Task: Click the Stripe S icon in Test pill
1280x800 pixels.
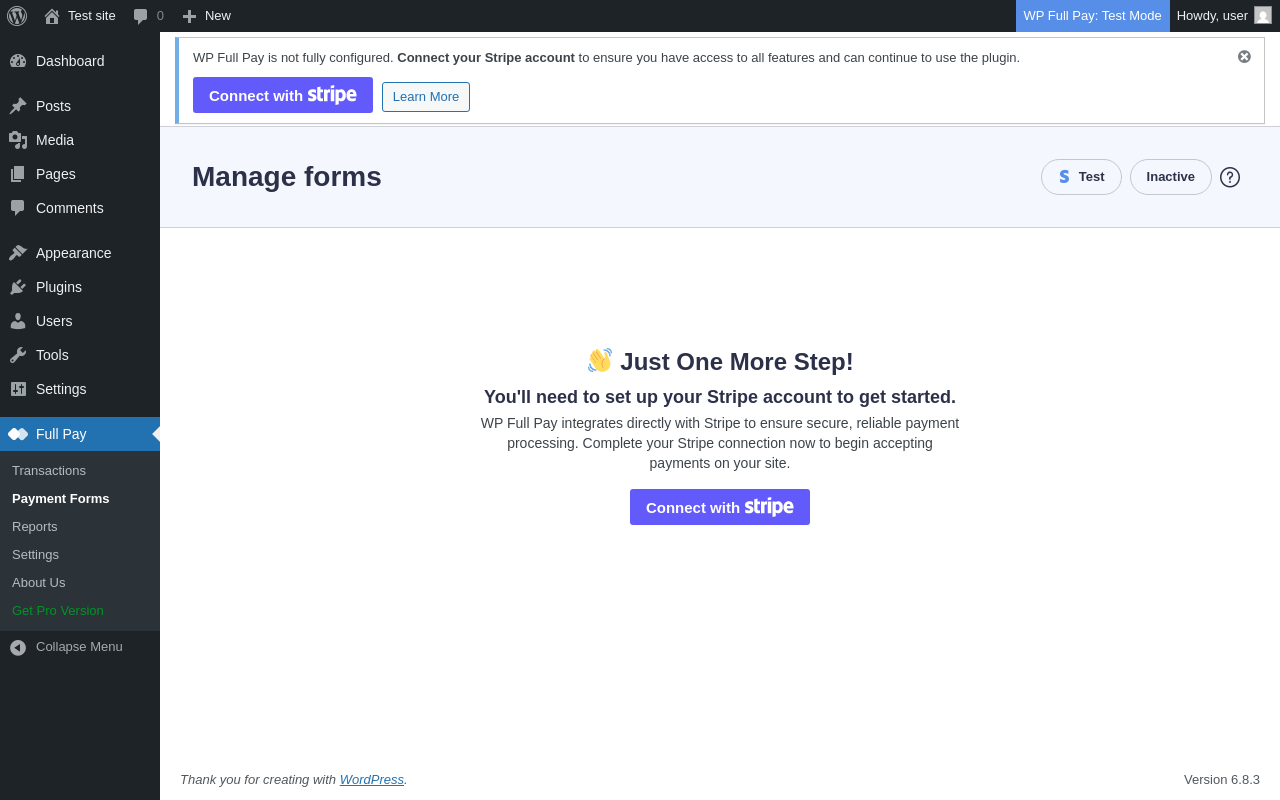Action: [x=1064, y=177]
